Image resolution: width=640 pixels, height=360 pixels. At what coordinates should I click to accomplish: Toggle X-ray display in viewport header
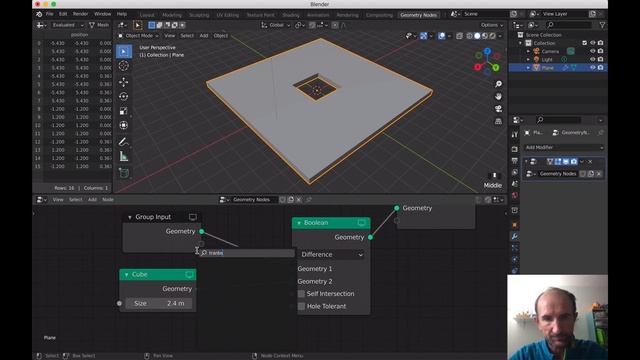click(x=459, y=36)
